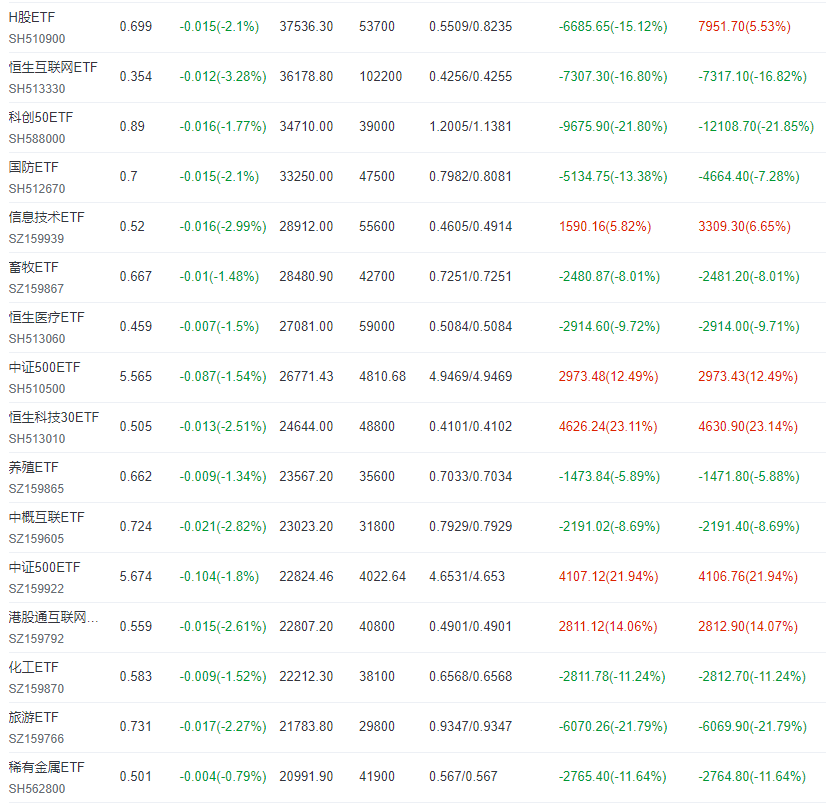The image size is (826, 804).
Task: Click stock code SZ159792
Action: pyautogui.click(x=36, y=640)
